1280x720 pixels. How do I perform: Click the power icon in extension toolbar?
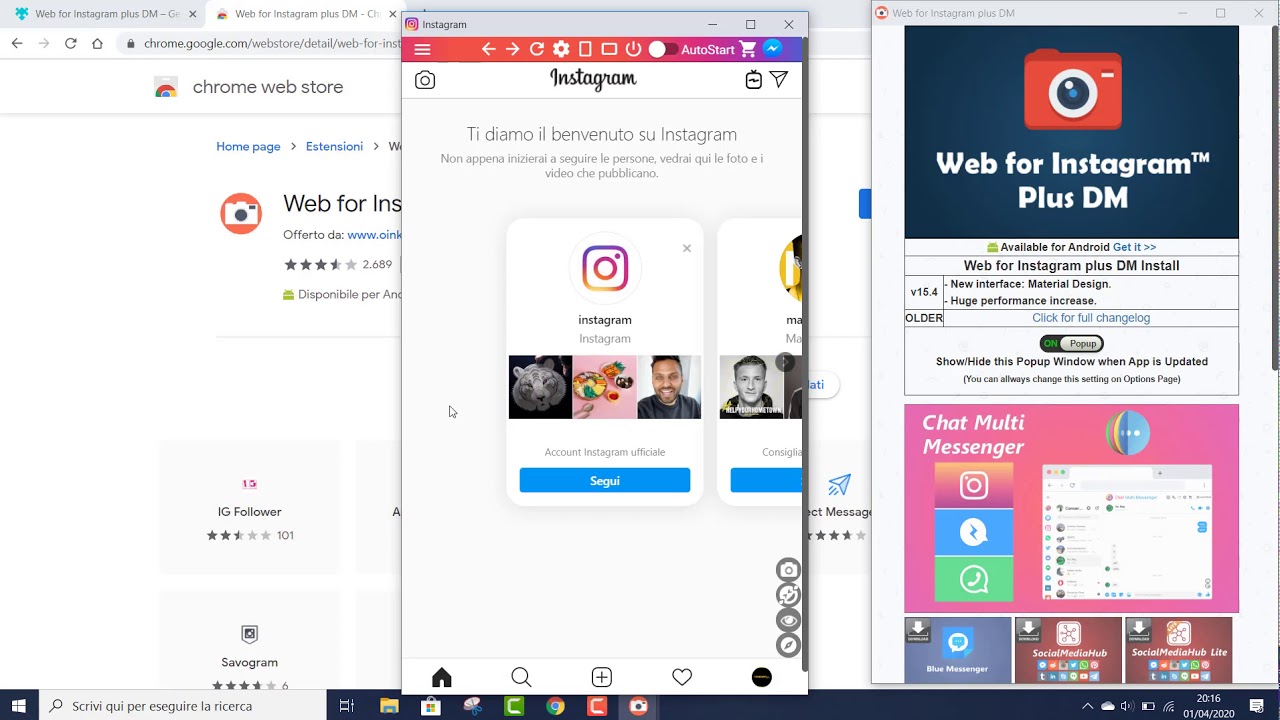point(633,50)
